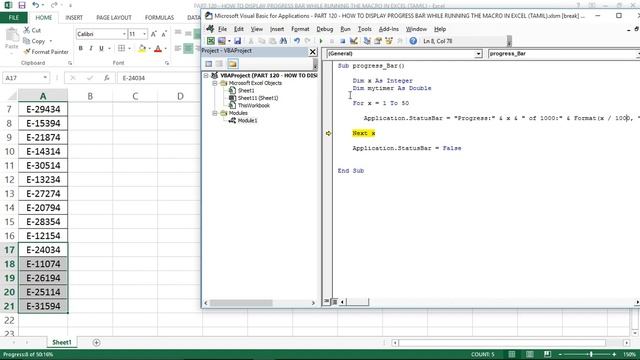
Task: Click Toggle Folders button in Project panel
Action: point(233,64)
